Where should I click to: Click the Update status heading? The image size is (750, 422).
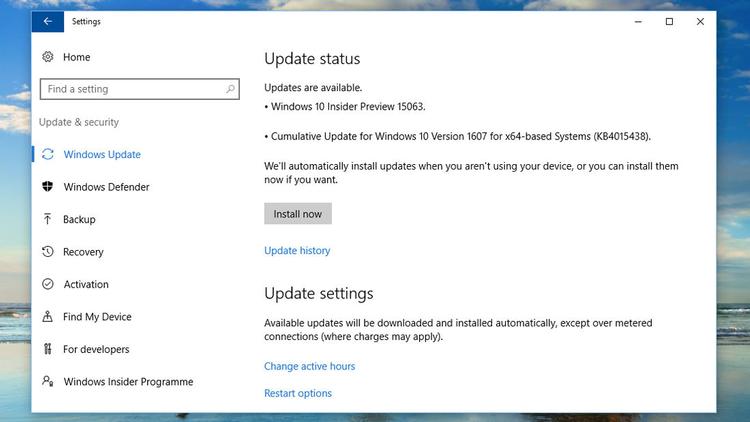(x=312, y=58)
